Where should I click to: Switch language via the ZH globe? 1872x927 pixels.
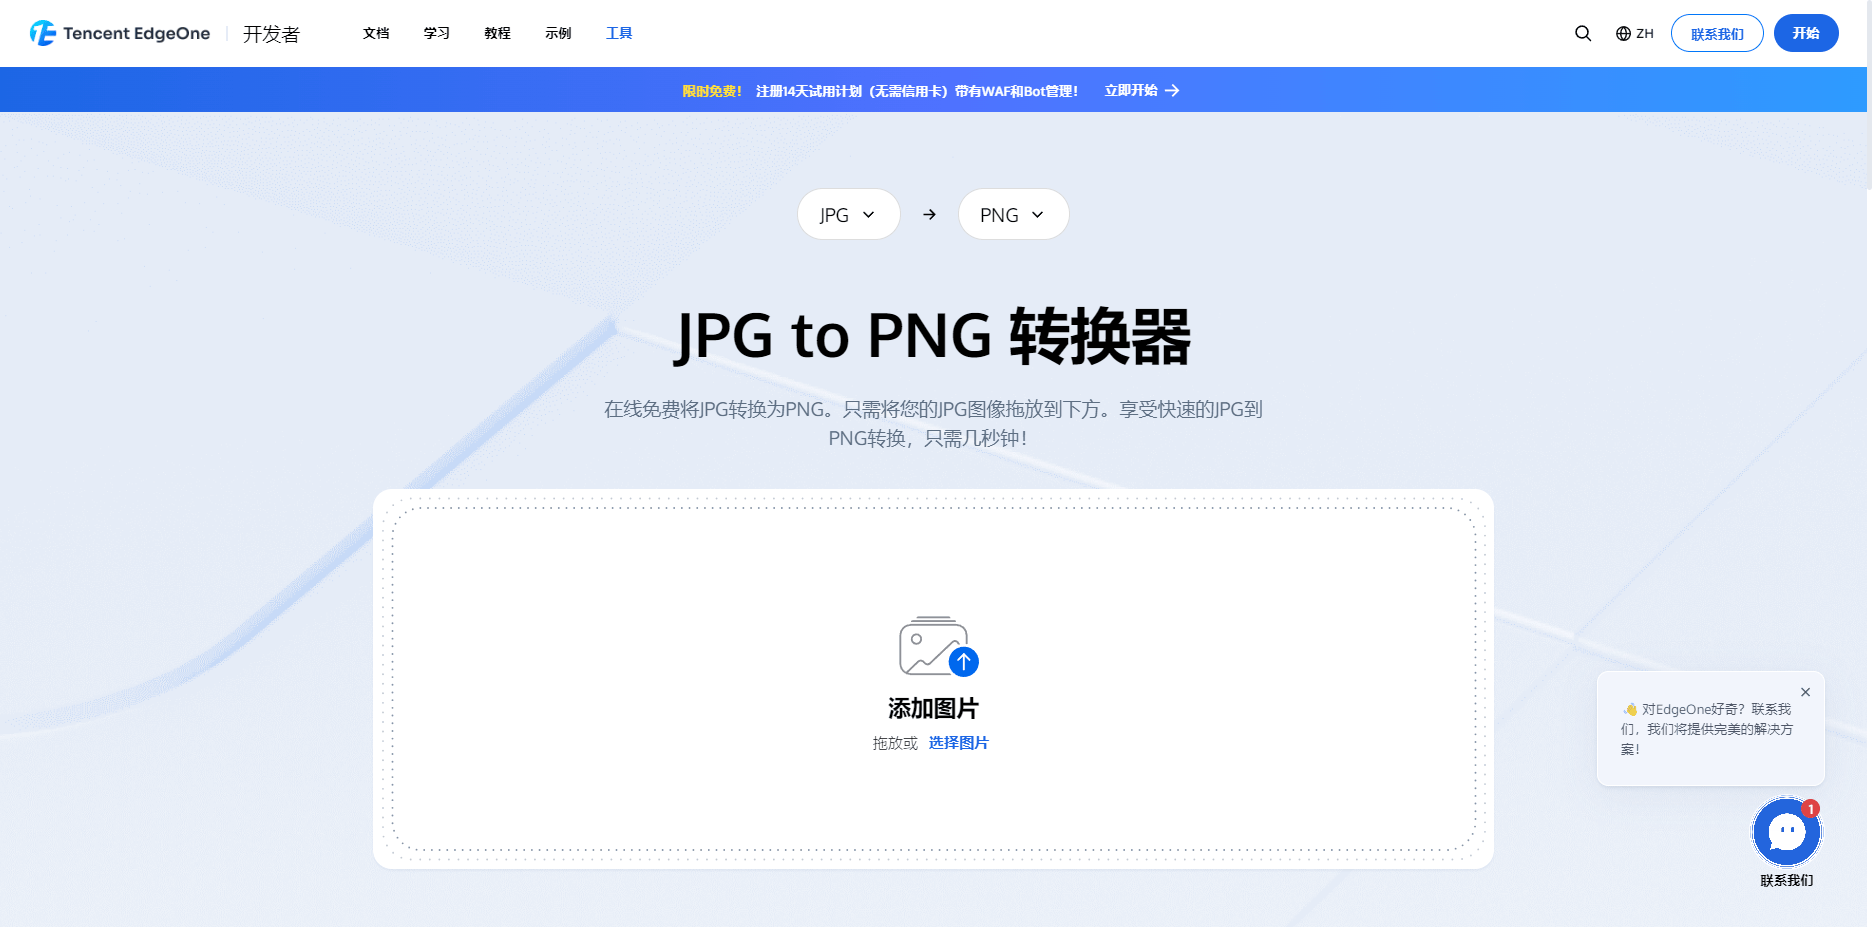1635,33
